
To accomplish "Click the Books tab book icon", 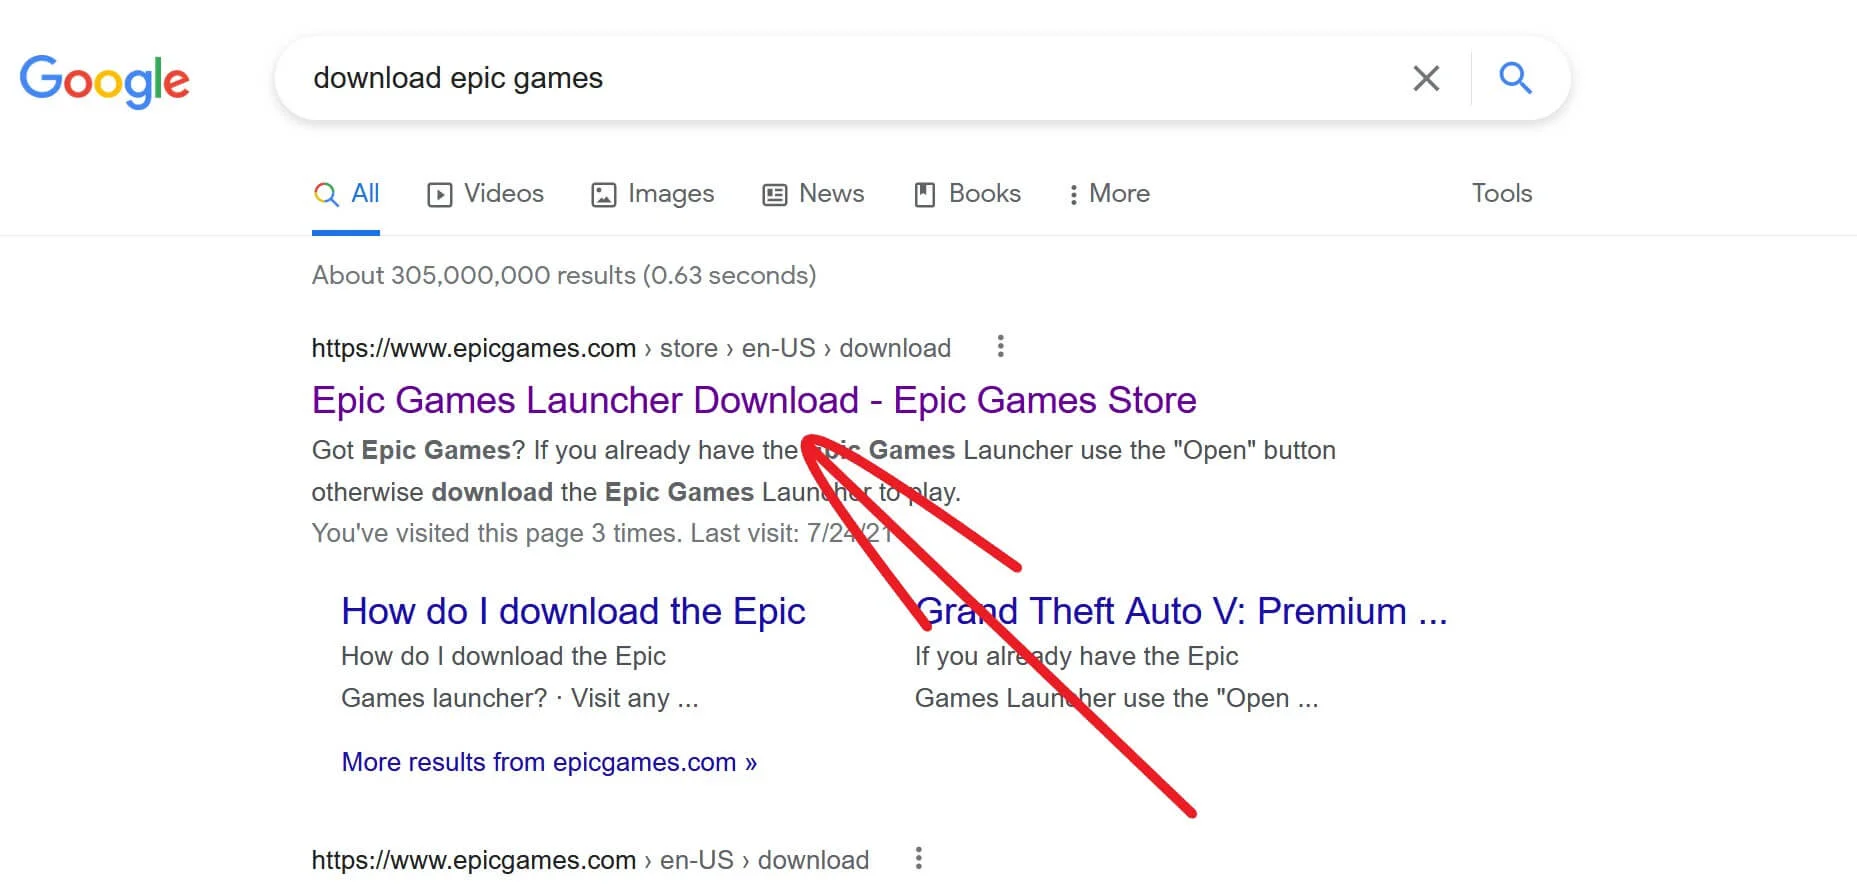I will (x=924, y=195).
